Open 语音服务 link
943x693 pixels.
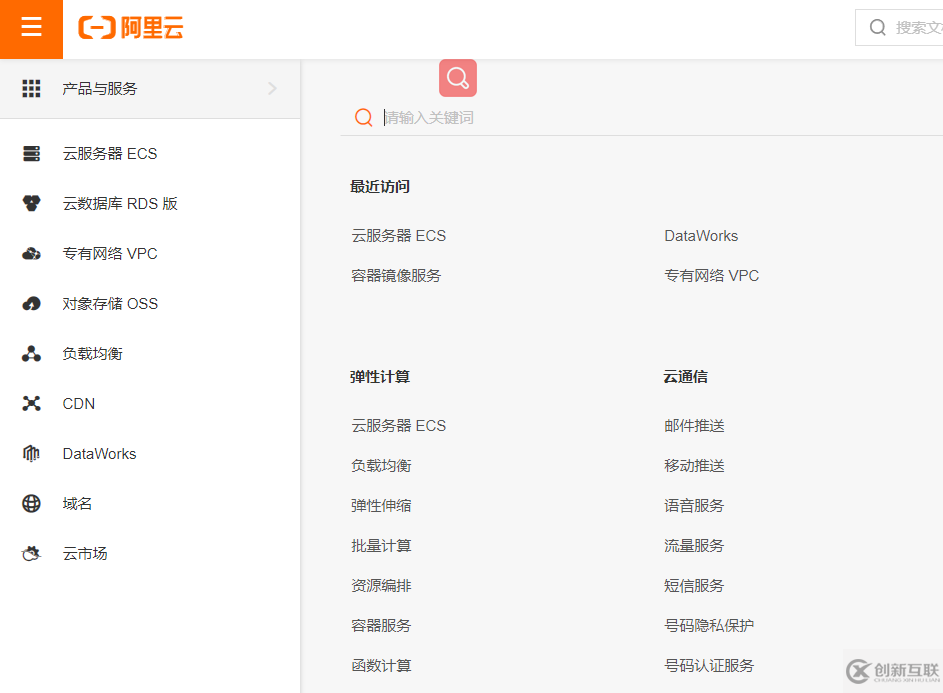[694, 505]
